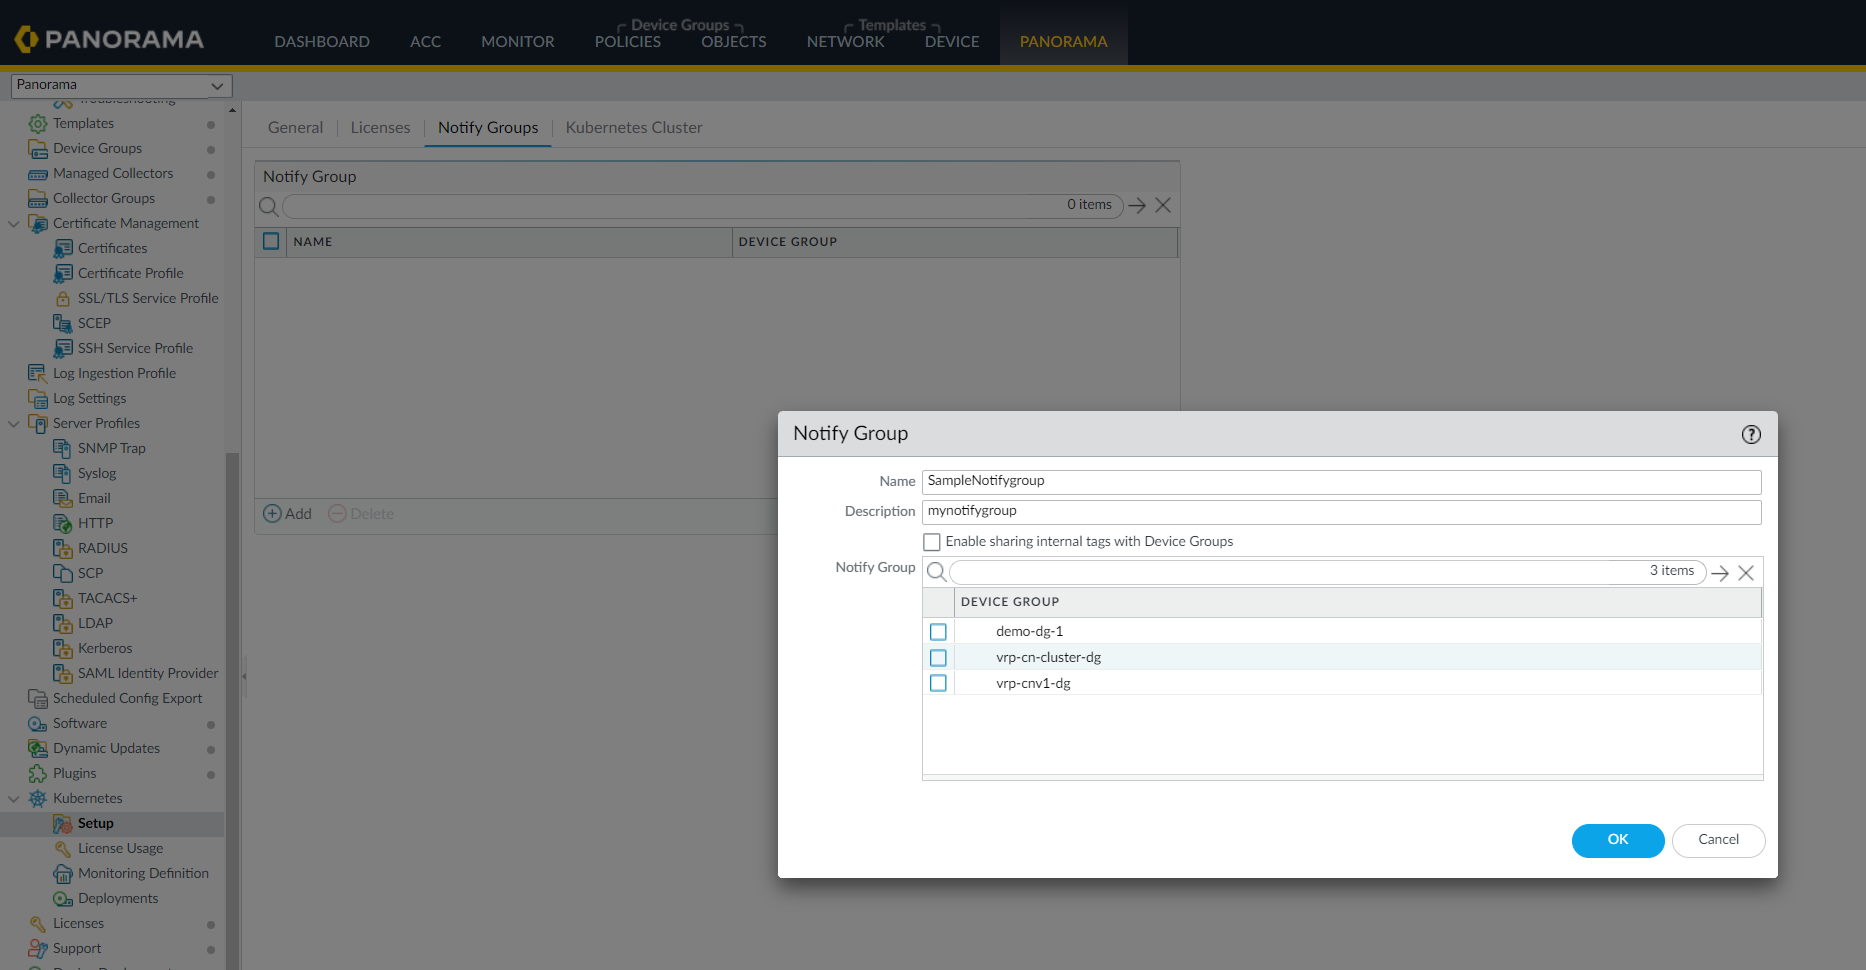
Task: Open SSL/TLS Service Profile item
Action: point(147,298)
